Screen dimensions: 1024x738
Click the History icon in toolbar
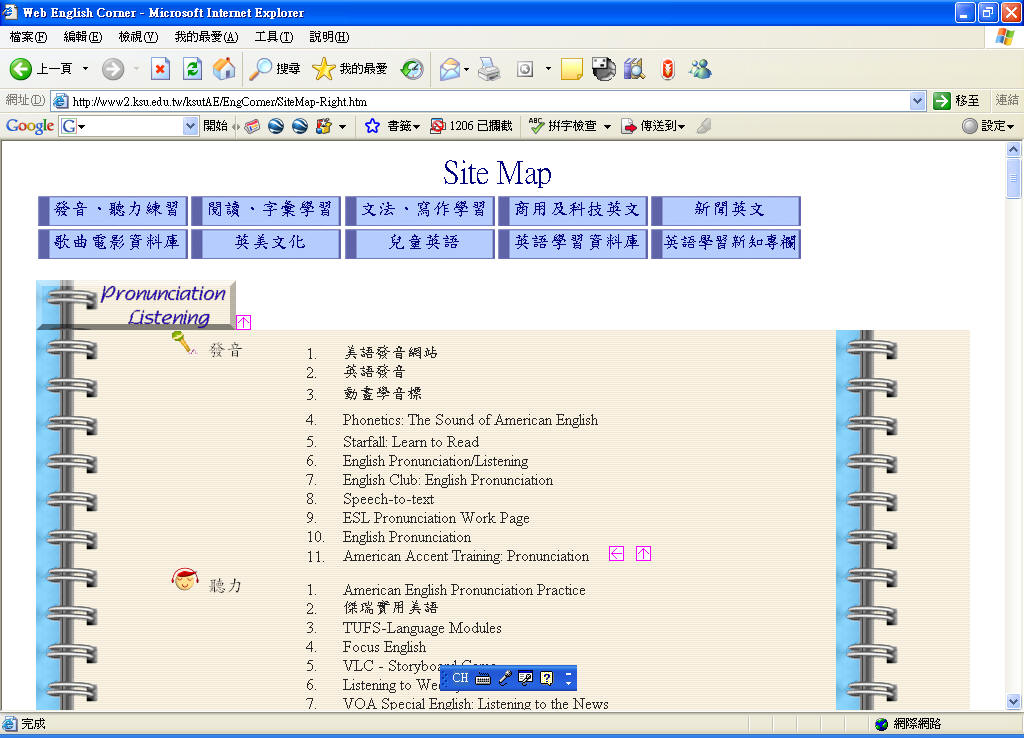(412, 69)
